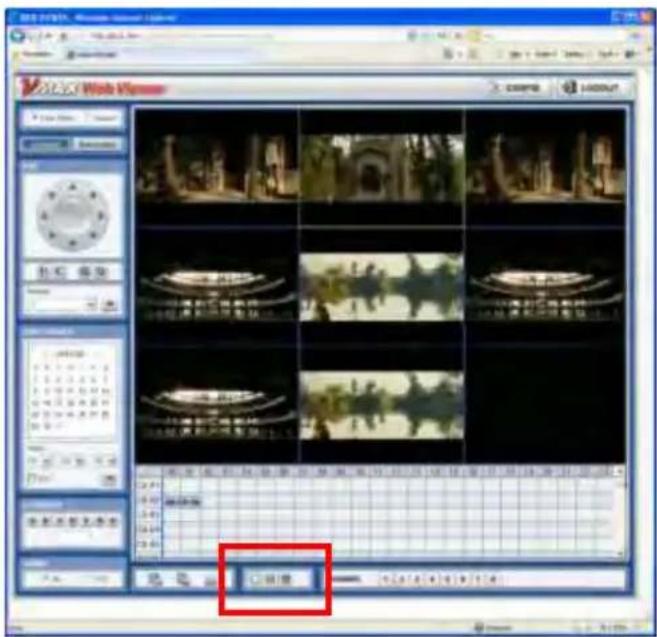This screenshot has height=637, width=657.
Task: Click the first icon in the seven-icon row
Action: 33,521
